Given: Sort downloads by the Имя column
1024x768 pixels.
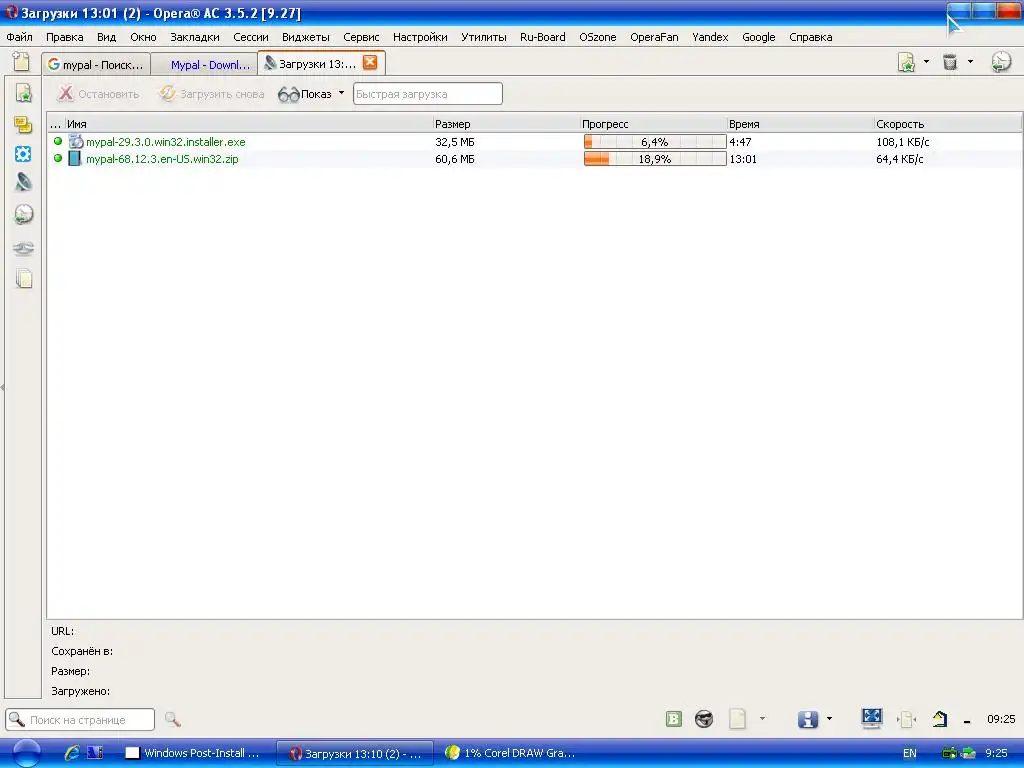Looking at the screenshot, I should 249,123.
